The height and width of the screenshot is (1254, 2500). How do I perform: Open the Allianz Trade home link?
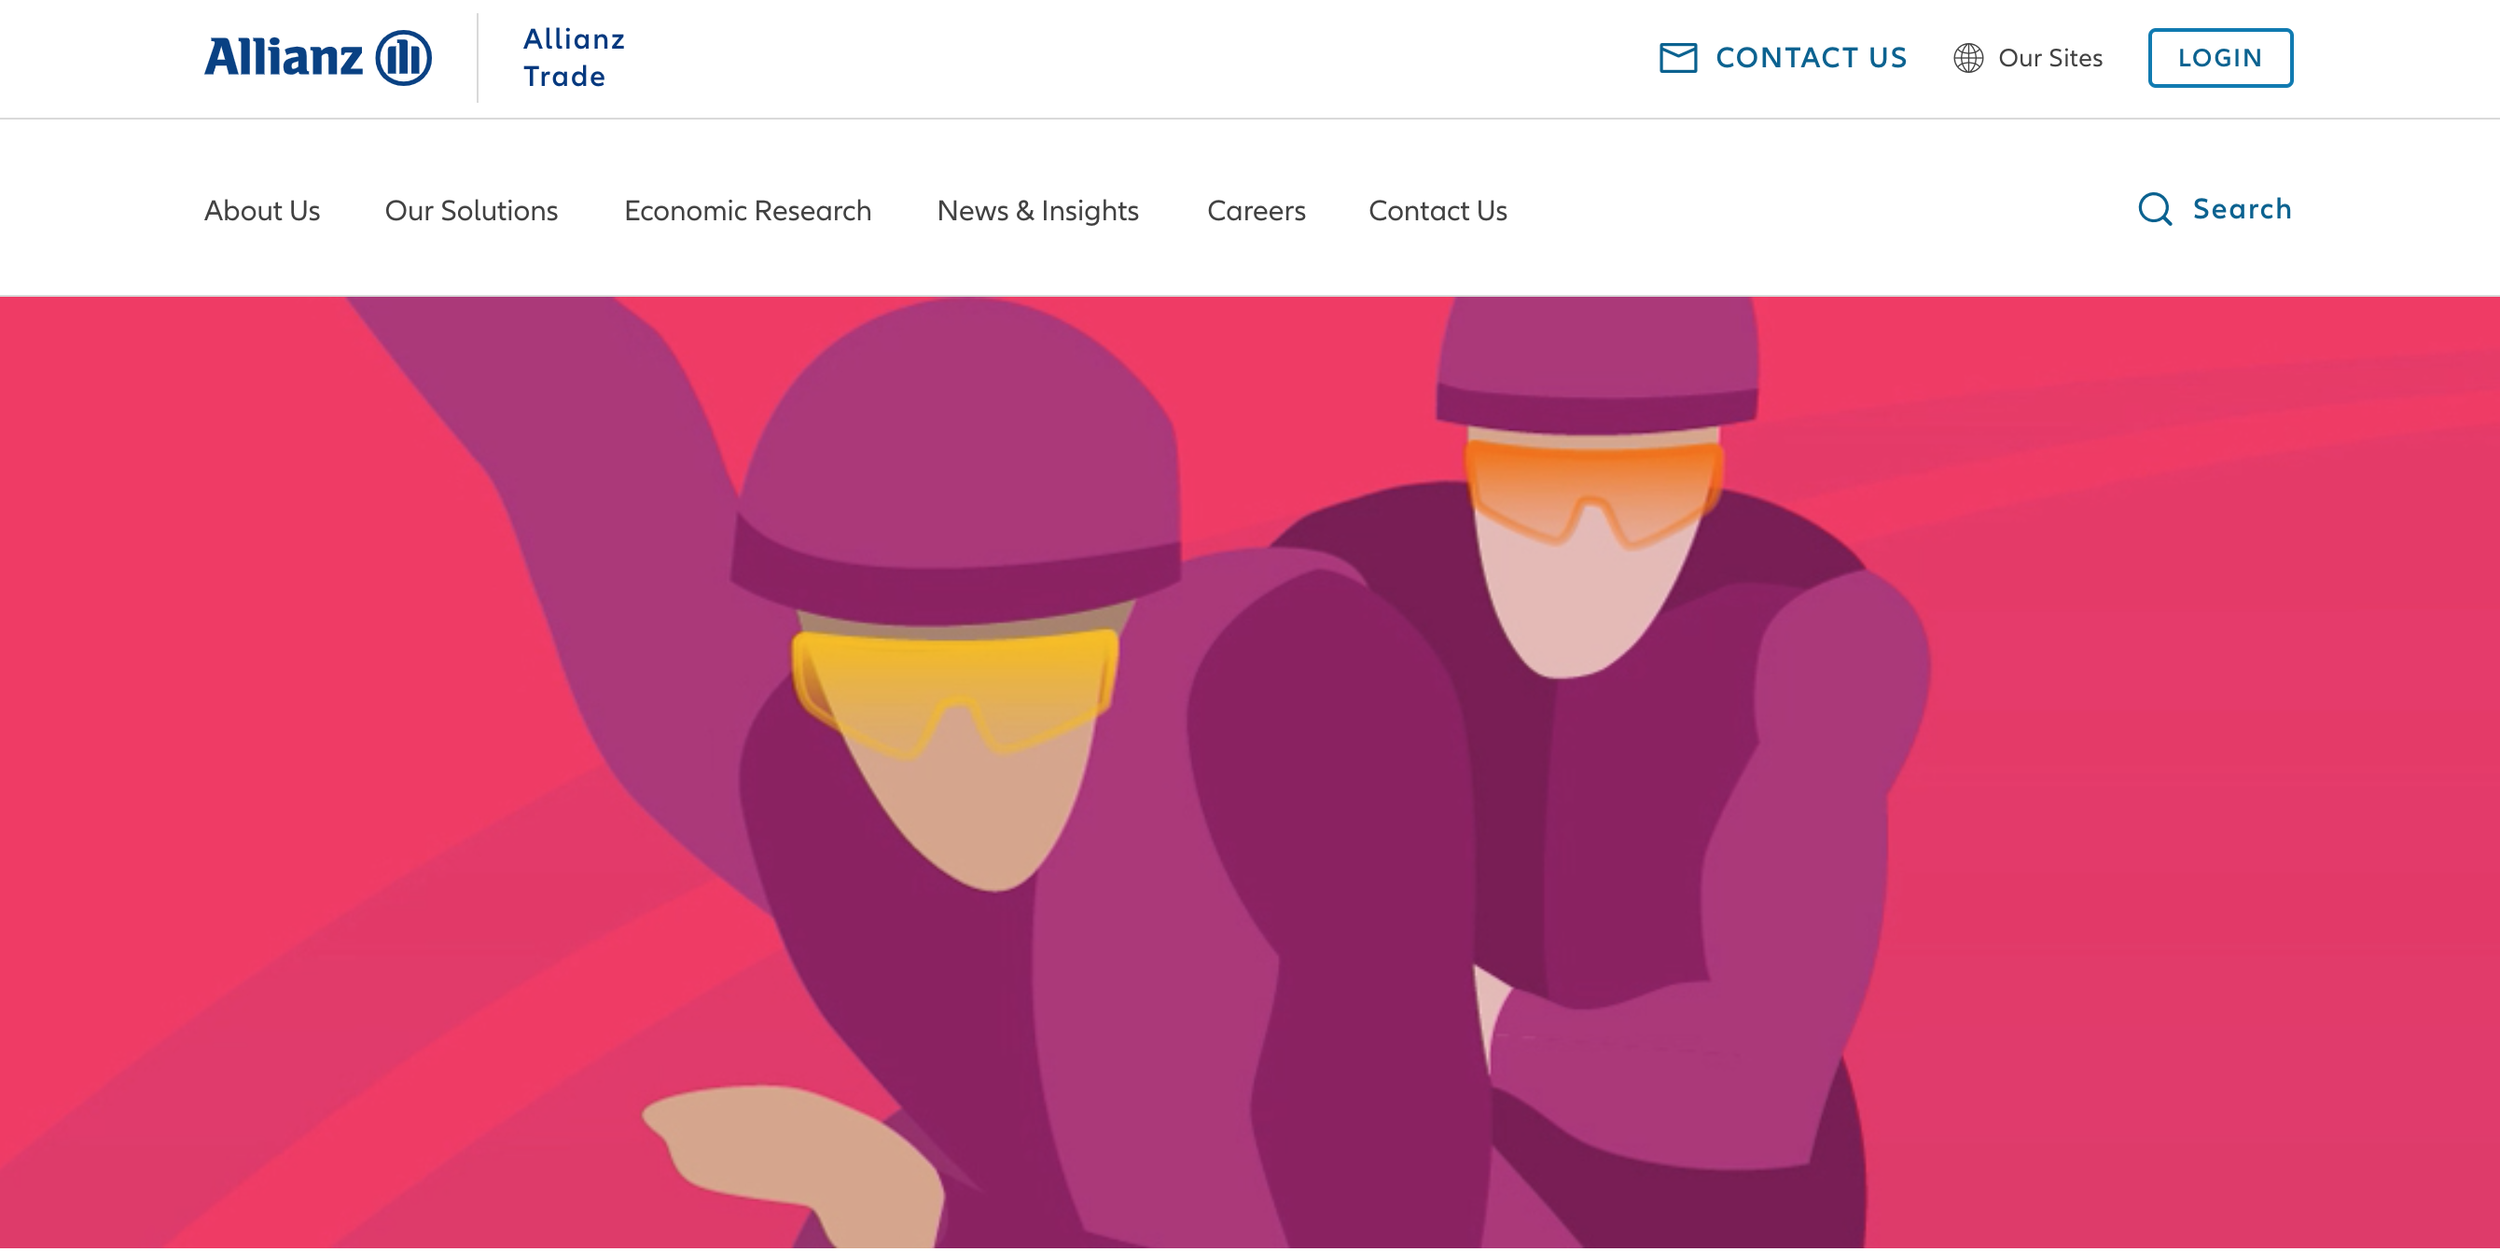[573, 58]
